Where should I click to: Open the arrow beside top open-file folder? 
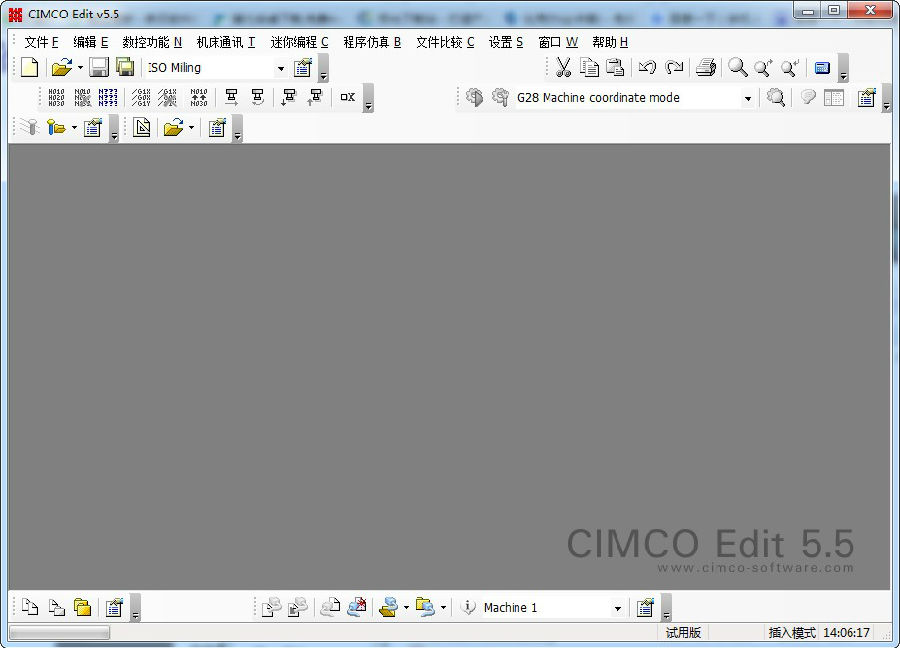coord(80,68)
